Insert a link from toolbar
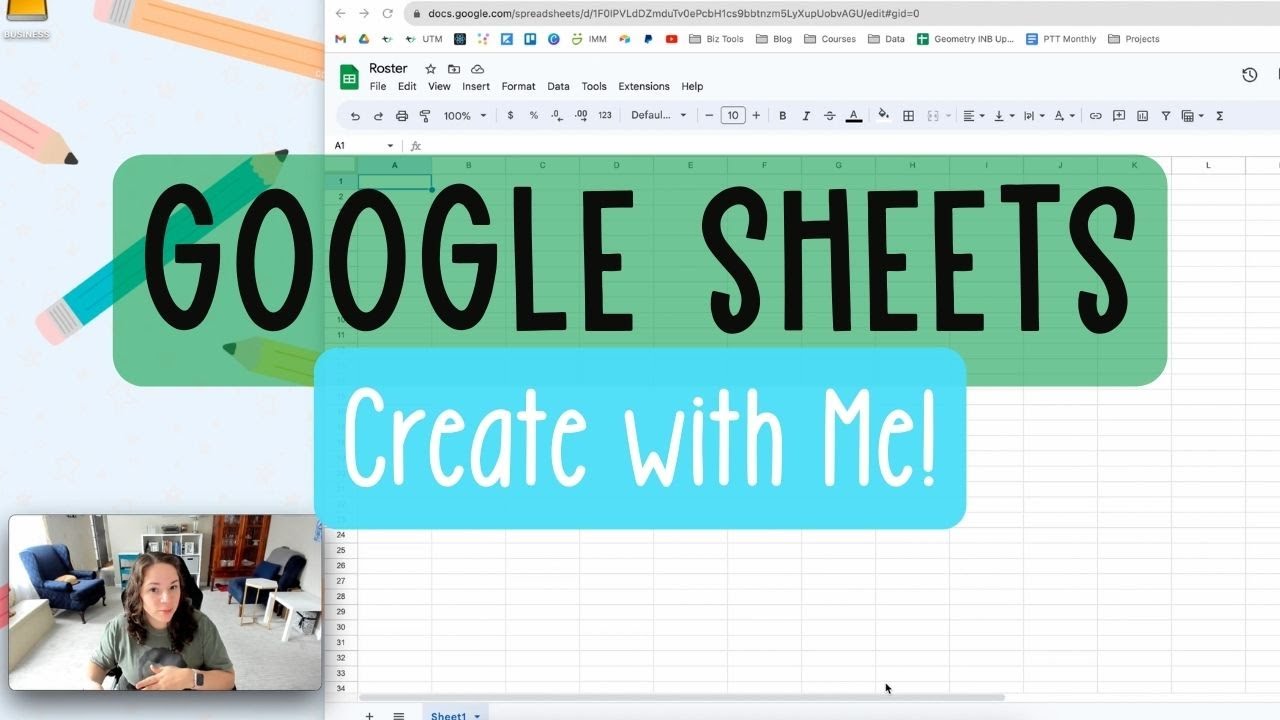This screenshot has height=720, width=1280. click(x=1095, y=116)
